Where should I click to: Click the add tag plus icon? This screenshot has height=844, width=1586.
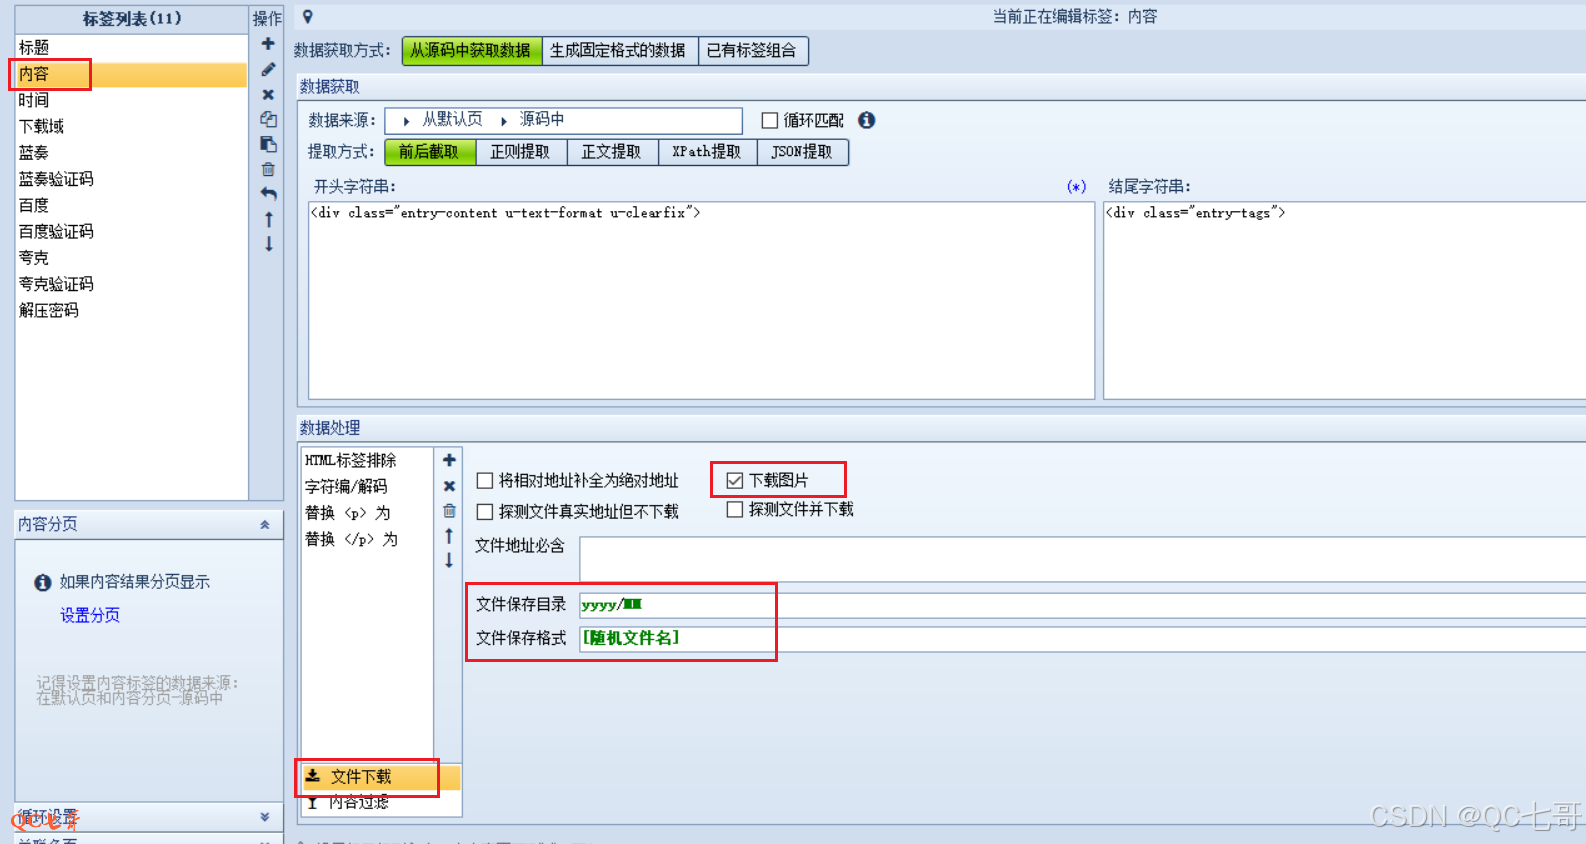(x=268, y=44)
